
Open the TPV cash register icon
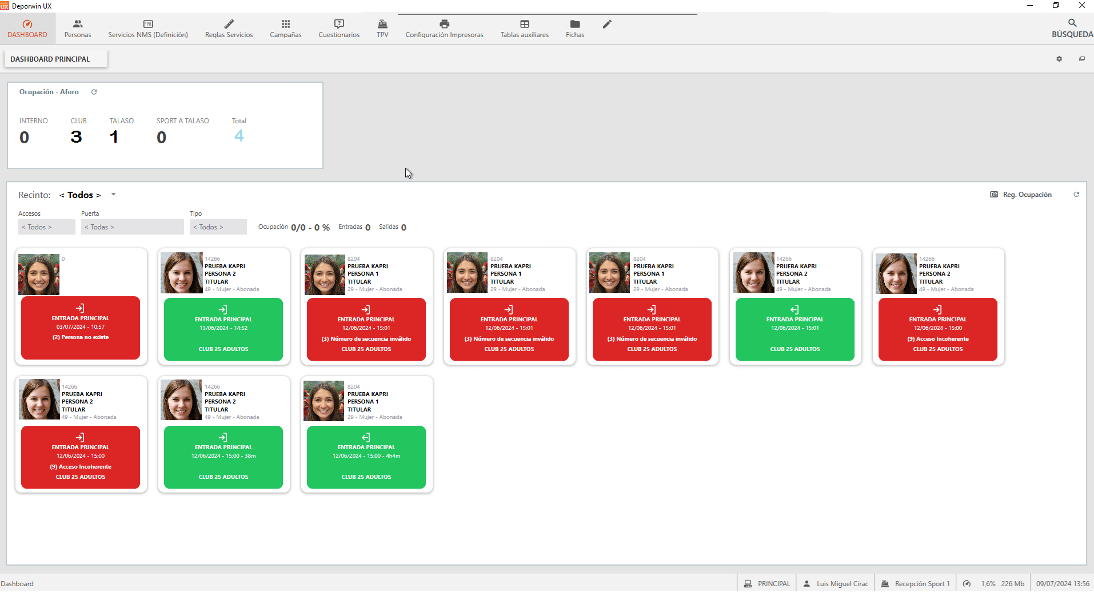coord(382,23)
